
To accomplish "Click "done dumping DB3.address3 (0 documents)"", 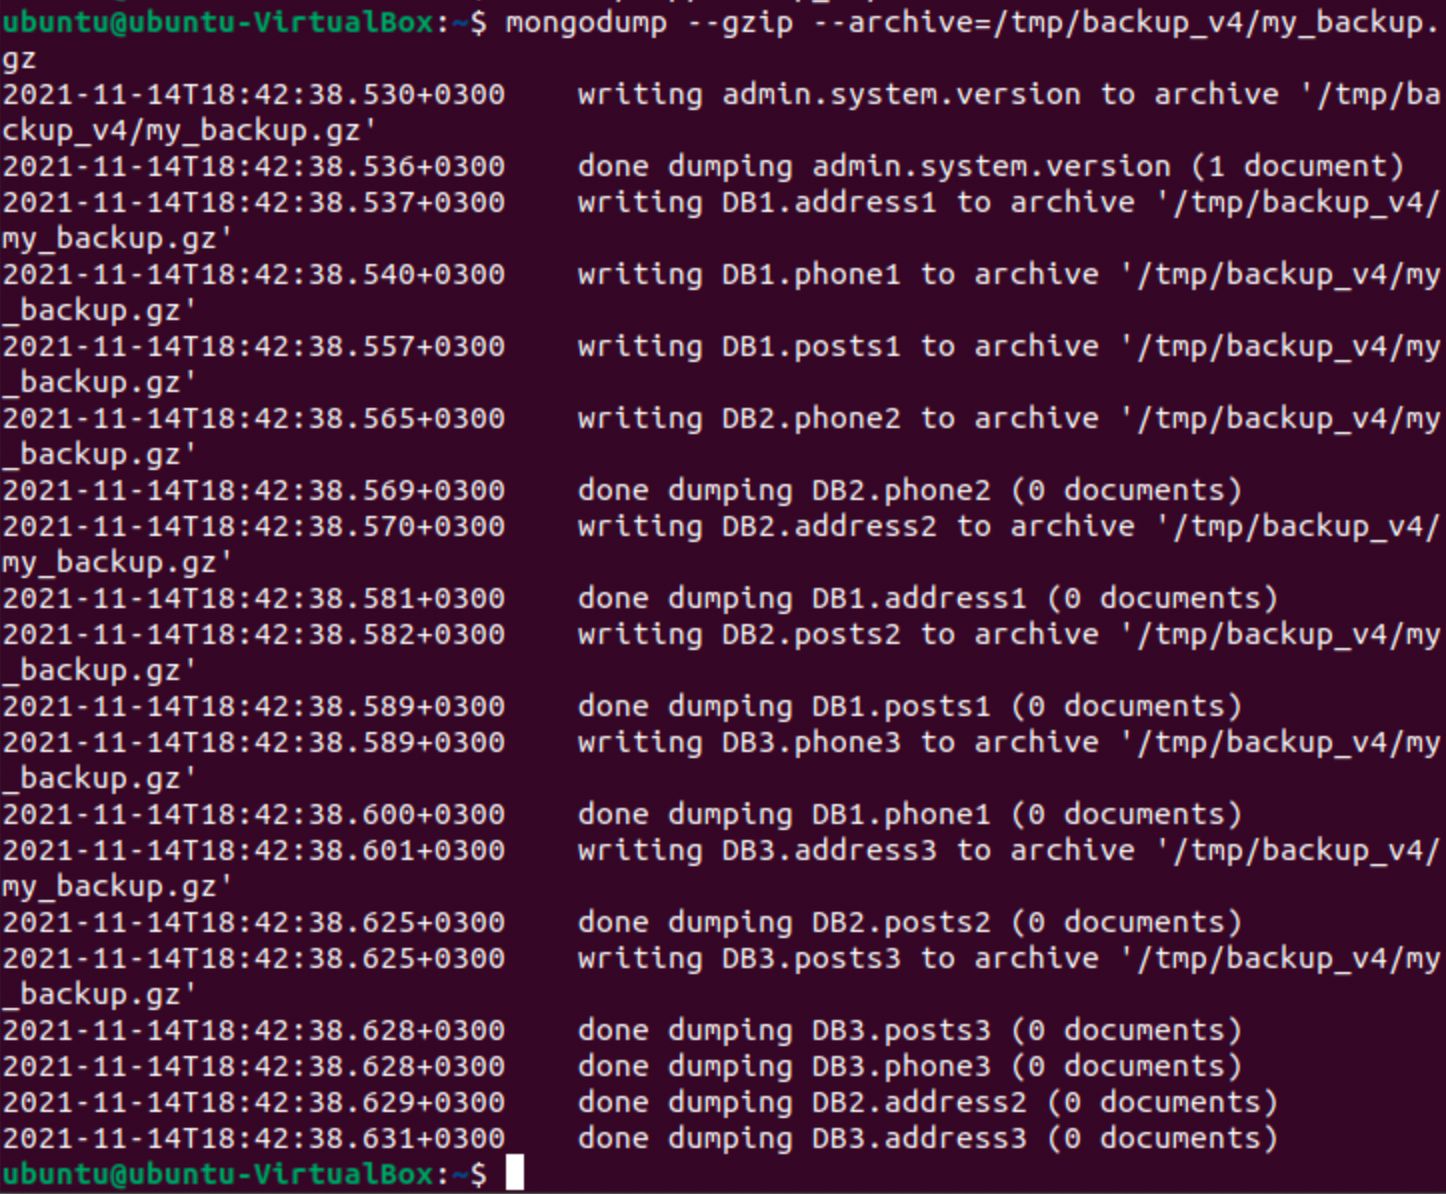I will click(x=928, y=1138).
